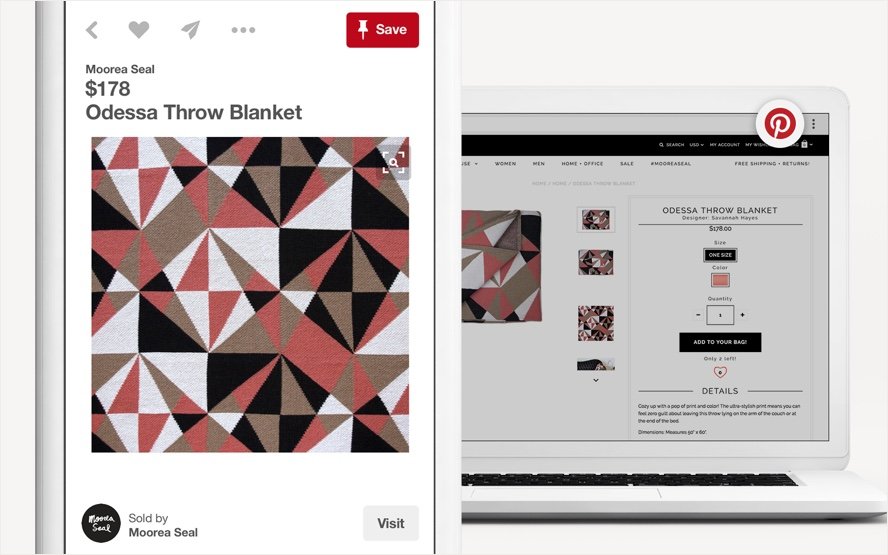Image resolution: width=888 pixels, height=555 pixels.
Task: Open visual search on blanket image
Action: [394, 163]
